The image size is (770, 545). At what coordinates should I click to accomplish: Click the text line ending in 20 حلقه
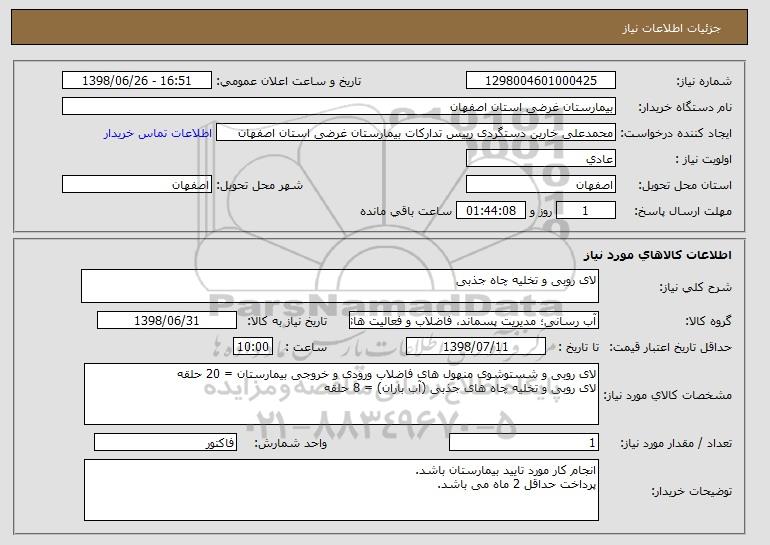[x=386, y=374]
